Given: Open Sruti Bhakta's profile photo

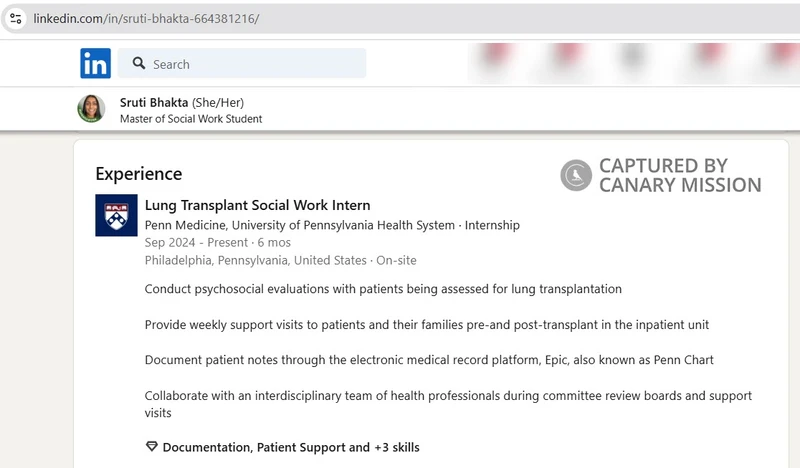Looking at the screenshot, I should point(91,108).
